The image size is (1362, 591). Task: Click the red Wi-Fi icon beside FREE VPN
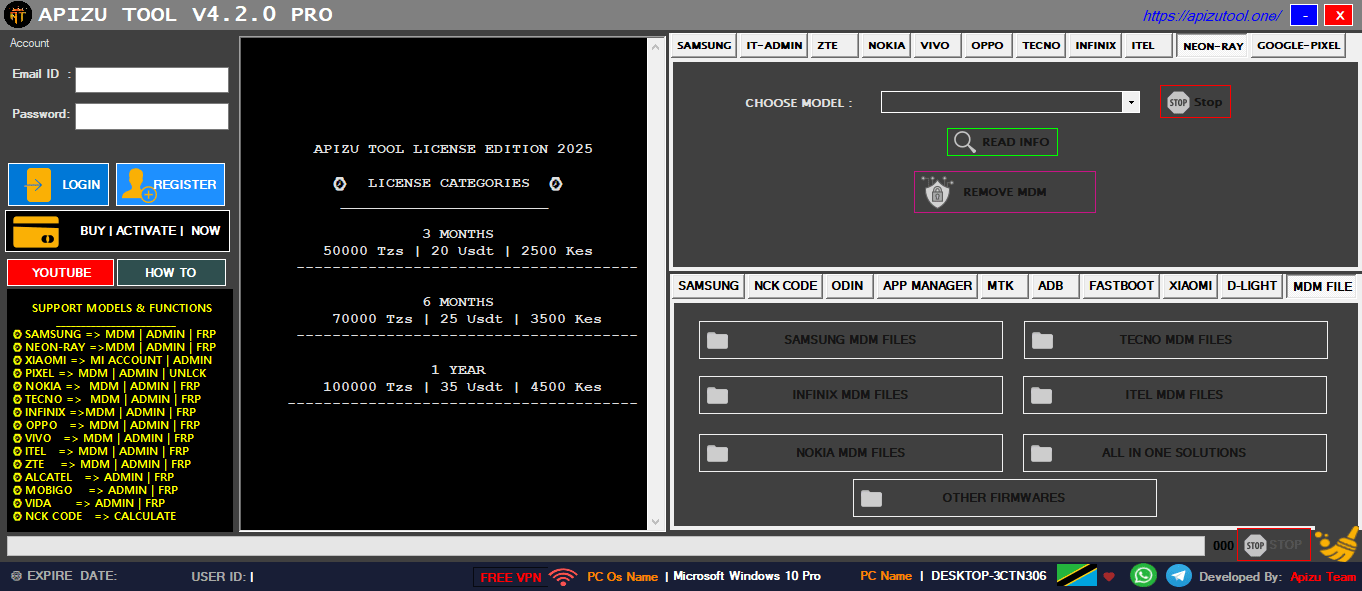point(560,575)
